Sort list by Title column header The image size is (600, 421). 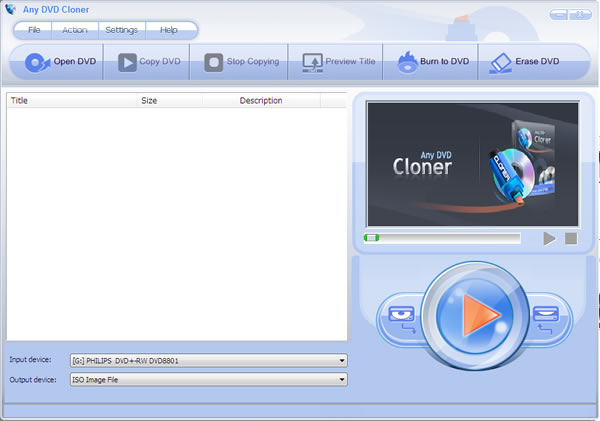click(x=72, y=100)
